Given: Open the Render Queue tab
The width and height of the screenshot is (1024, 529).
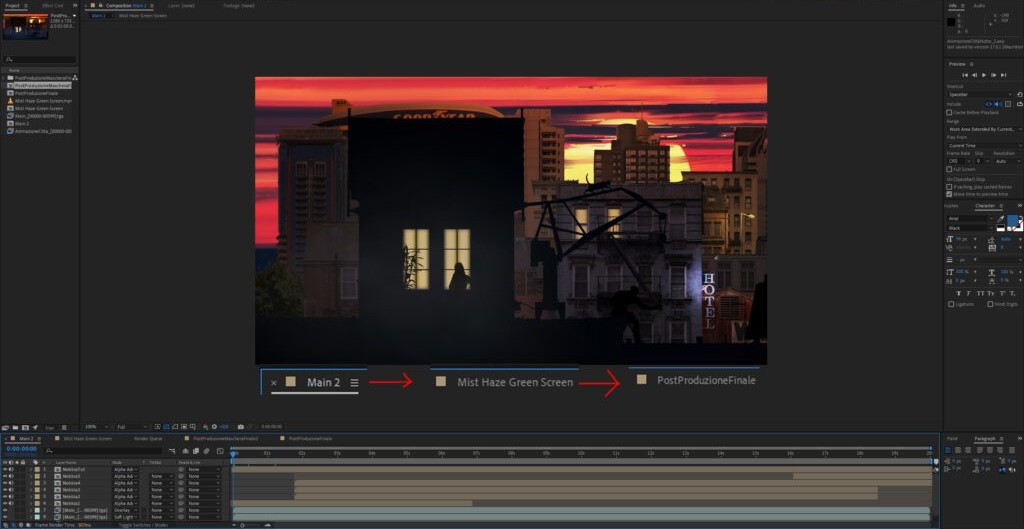Looking at the screenshot, I should click(x=148, y=438).
